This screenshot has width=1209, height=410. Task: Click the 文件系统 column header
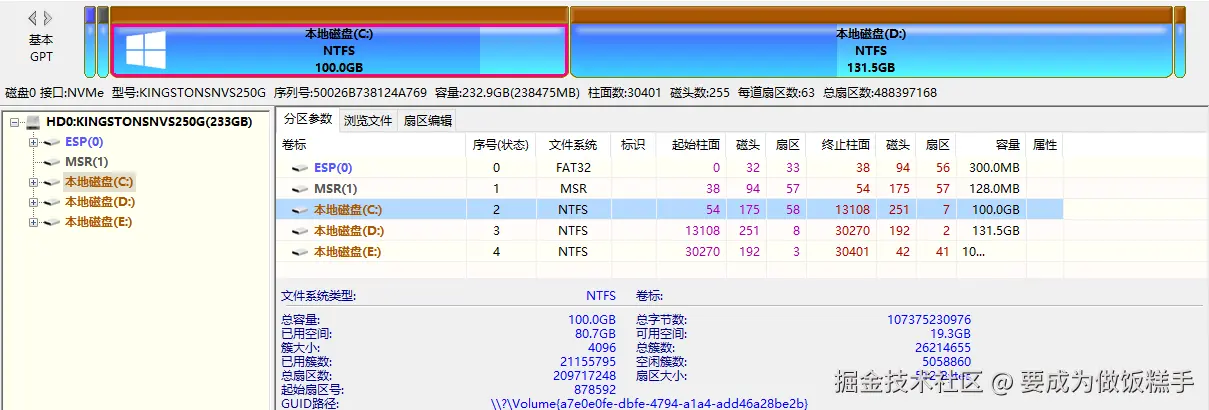click(573, 145)
